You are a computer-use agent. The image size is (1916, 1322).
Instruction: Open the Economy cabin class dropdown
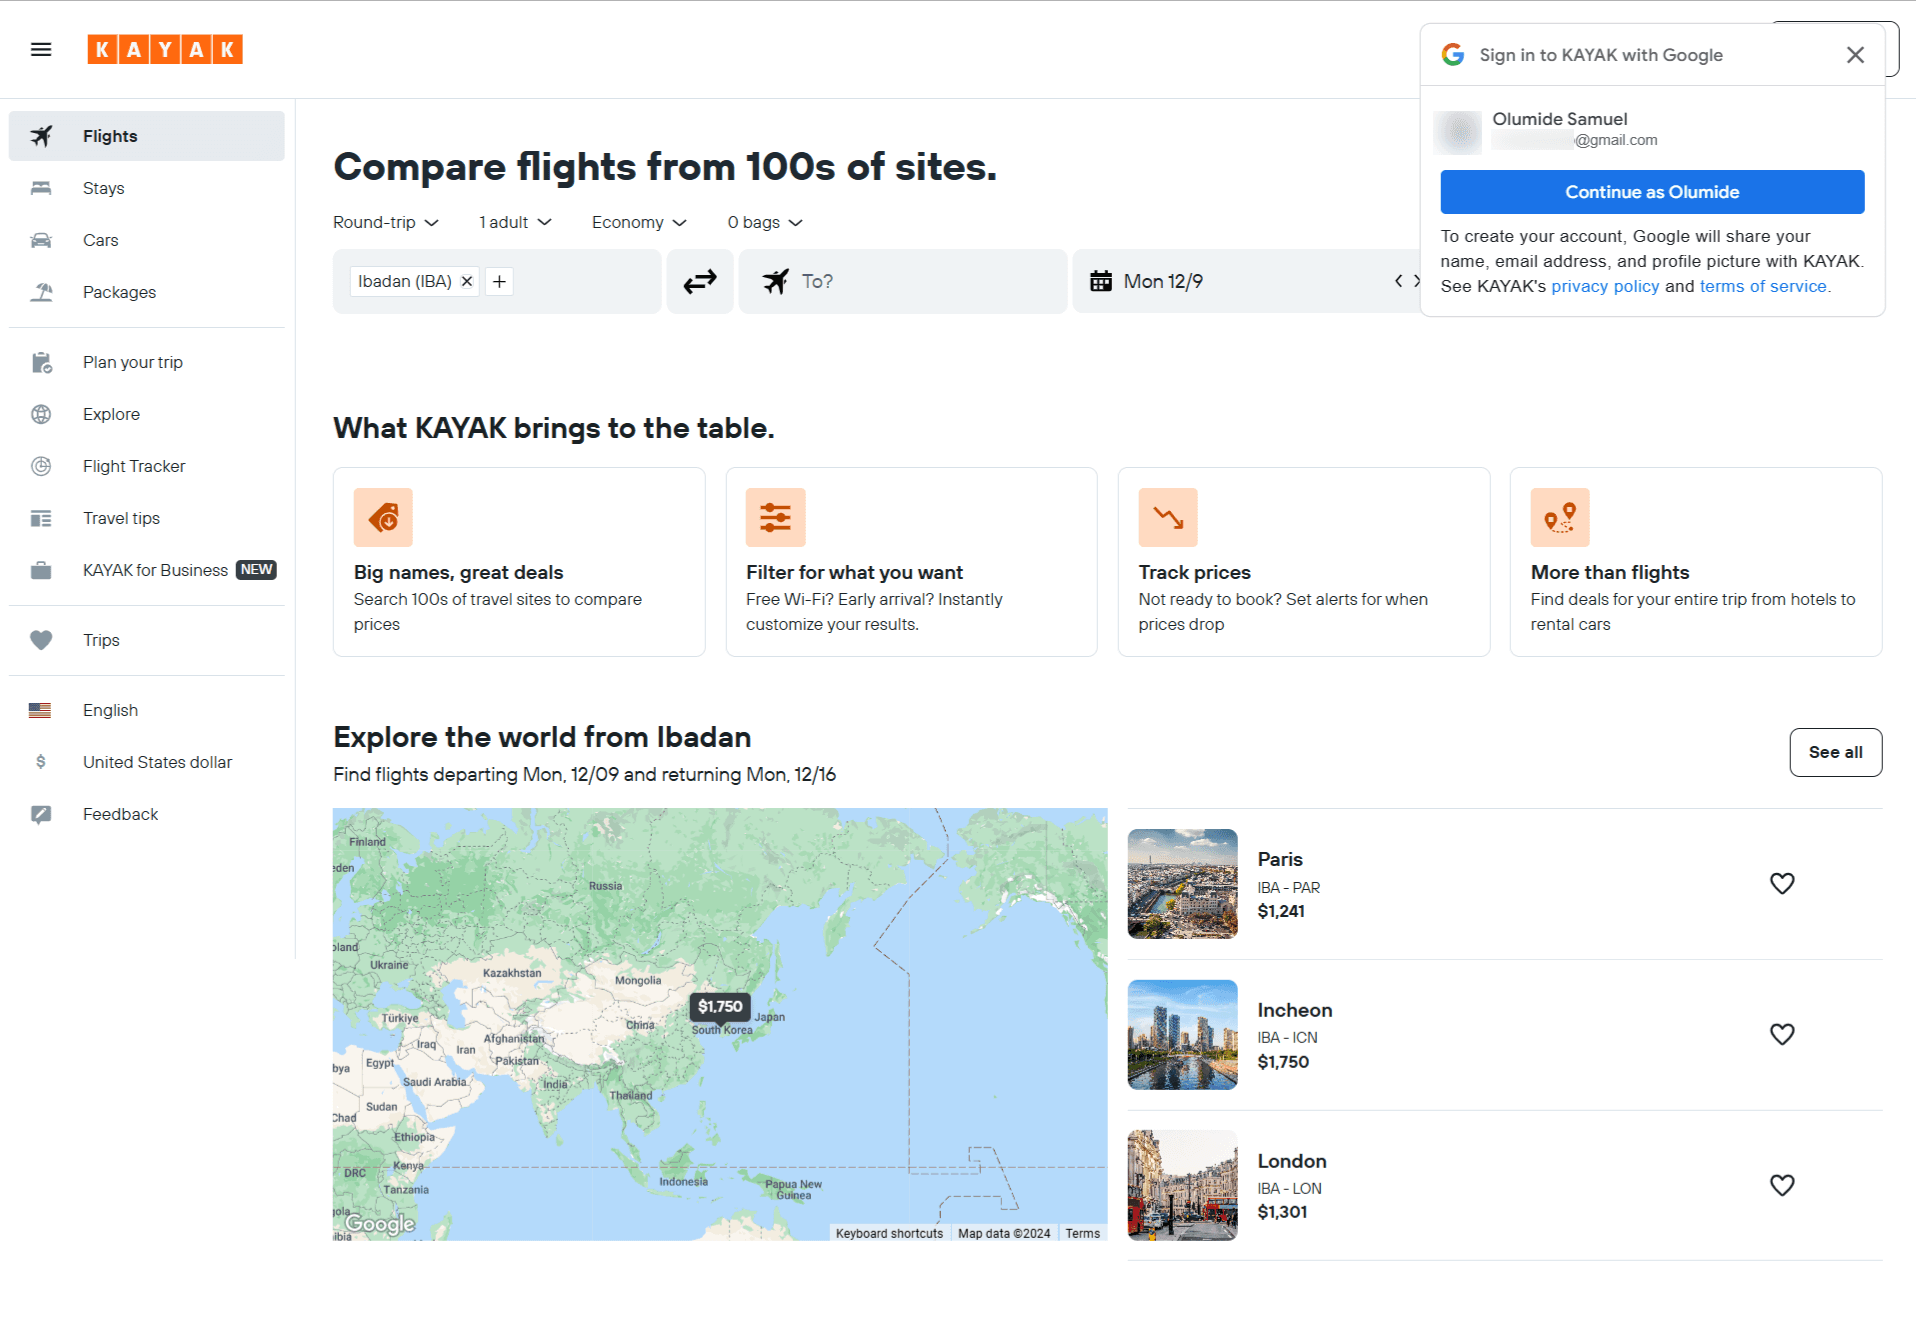[639, 222]
